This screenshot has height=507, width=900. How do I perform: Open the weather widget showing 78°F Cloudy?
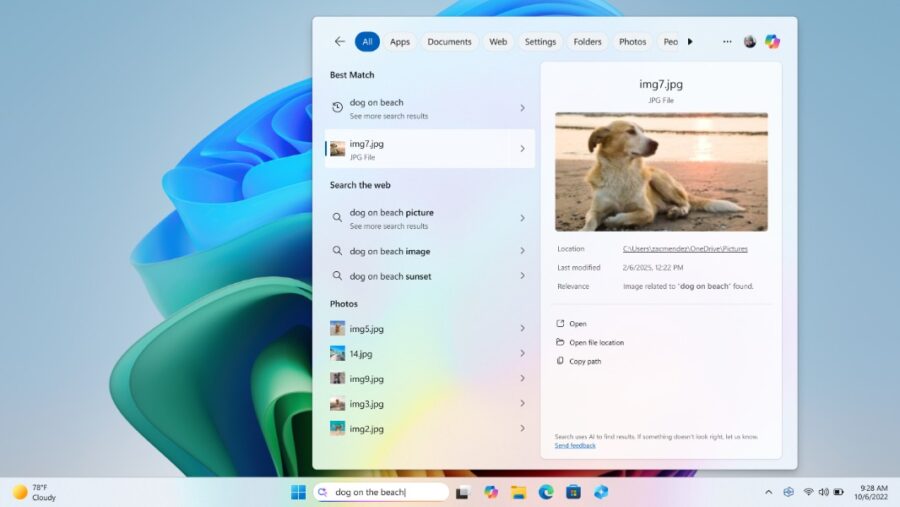34,493
